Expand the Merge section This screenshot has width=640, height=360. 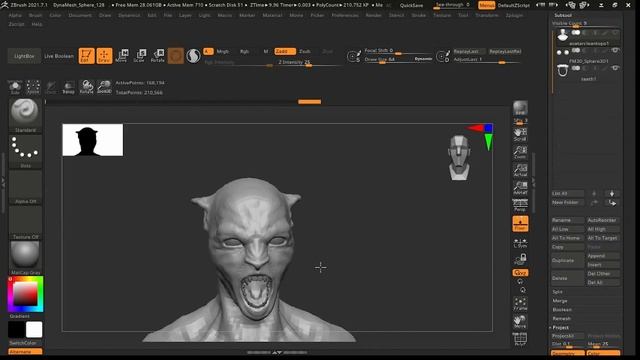click(560, 301)
